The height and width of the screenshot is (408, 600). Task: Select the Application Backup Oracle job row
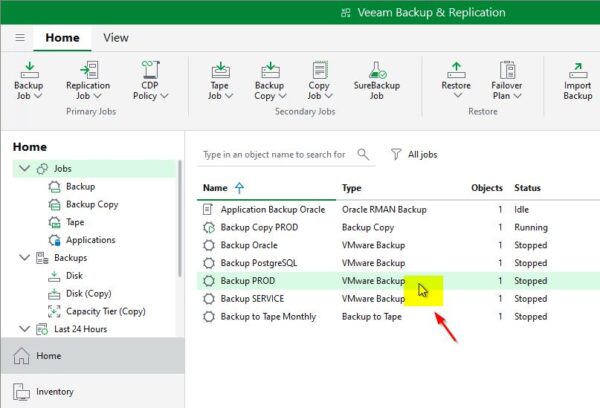click(398, 209)
